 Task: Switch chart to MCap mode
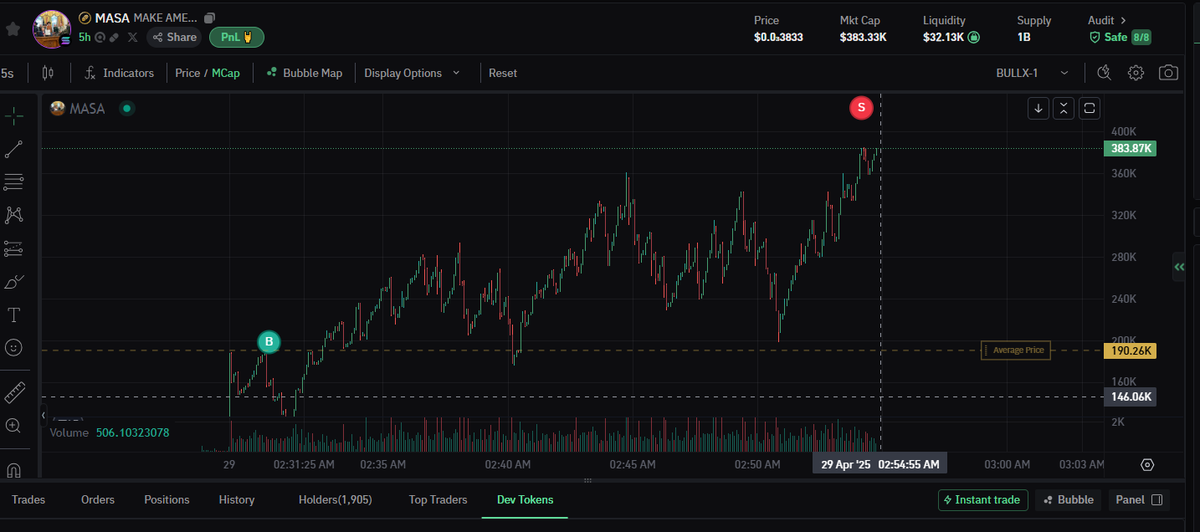[226, 73]
